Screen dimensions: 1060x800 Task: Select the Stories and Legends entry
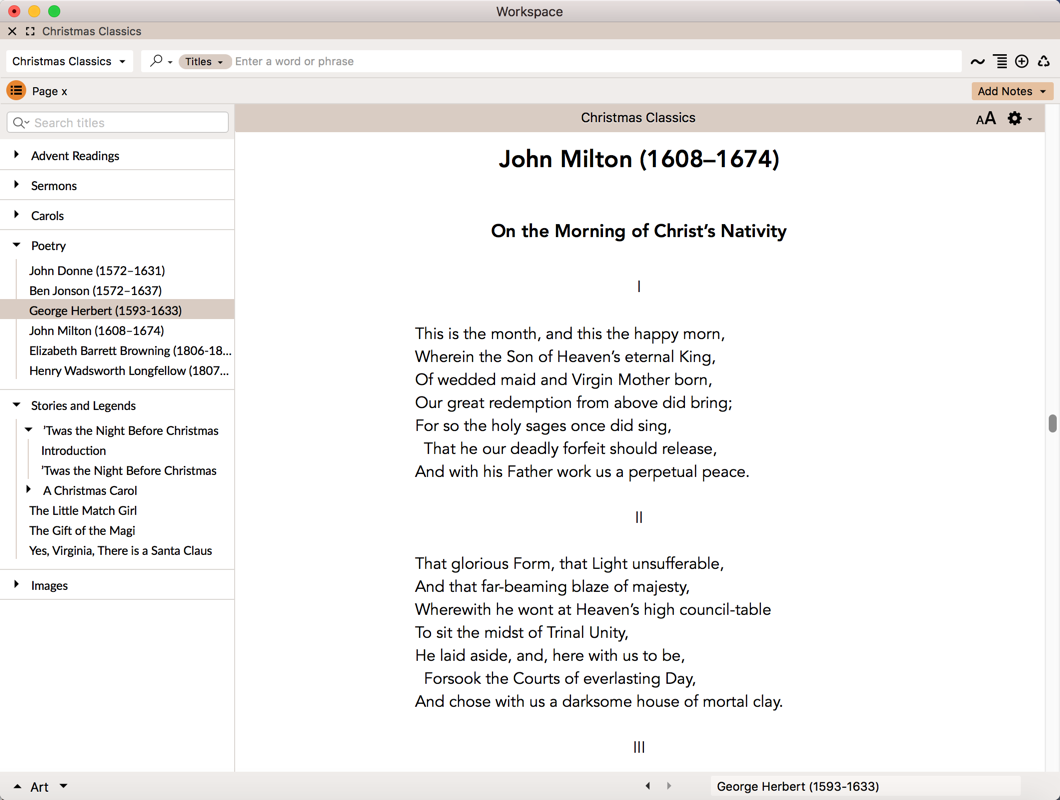coord(83,406)
